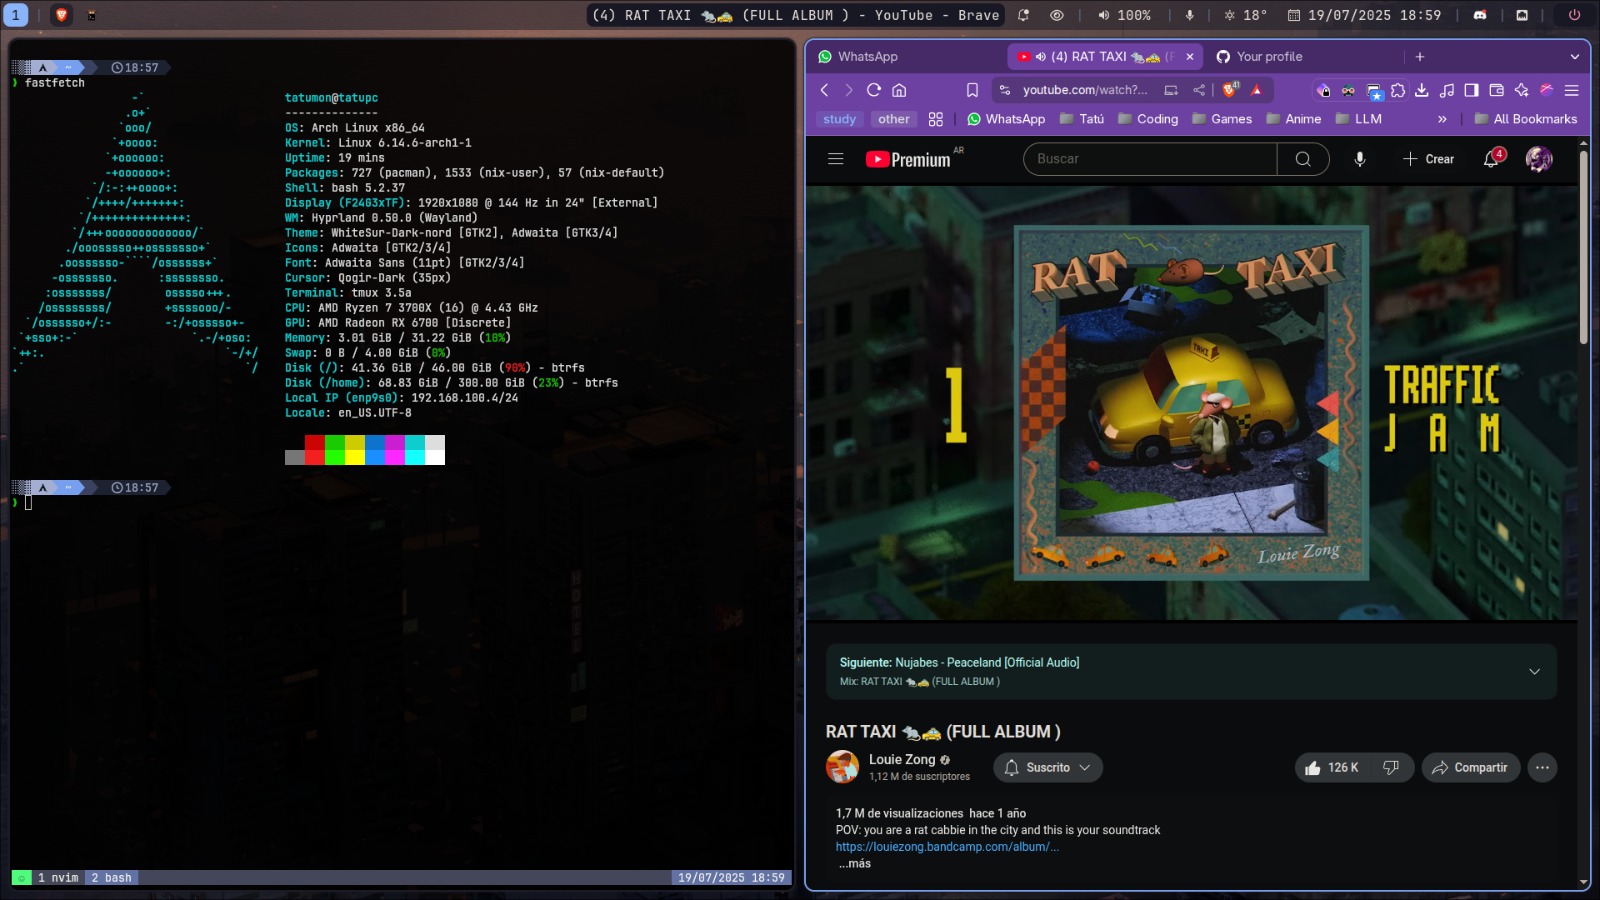Mute the RAT TAXI tab audio icon
Screen dimensions: 1600x900
point(1041,57)
